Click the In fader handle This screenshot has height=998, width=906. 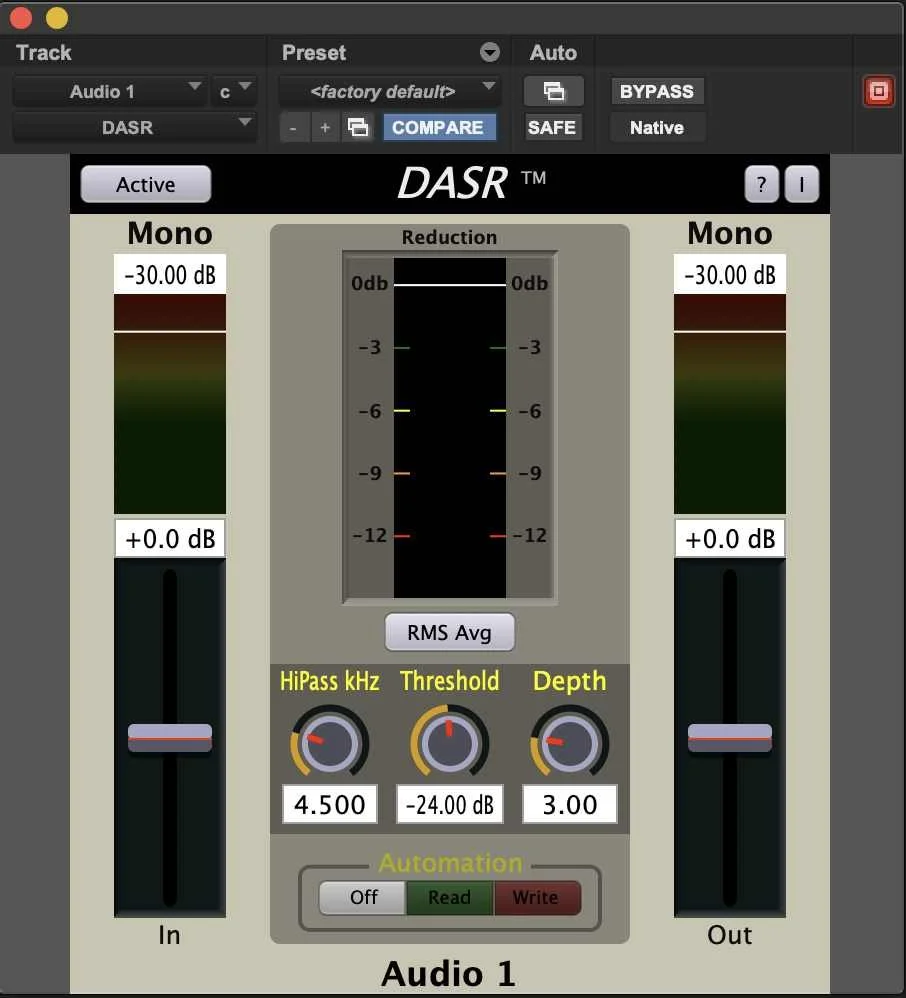tap(170, 738)
